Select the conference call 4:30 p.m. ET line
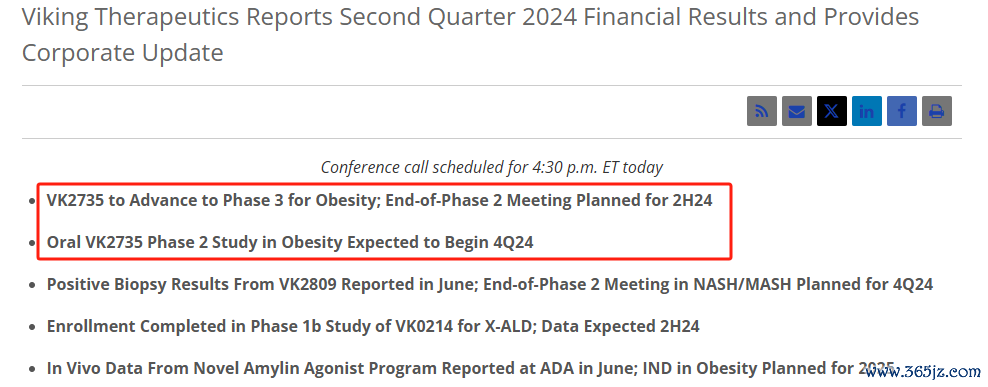 [491, 168]
